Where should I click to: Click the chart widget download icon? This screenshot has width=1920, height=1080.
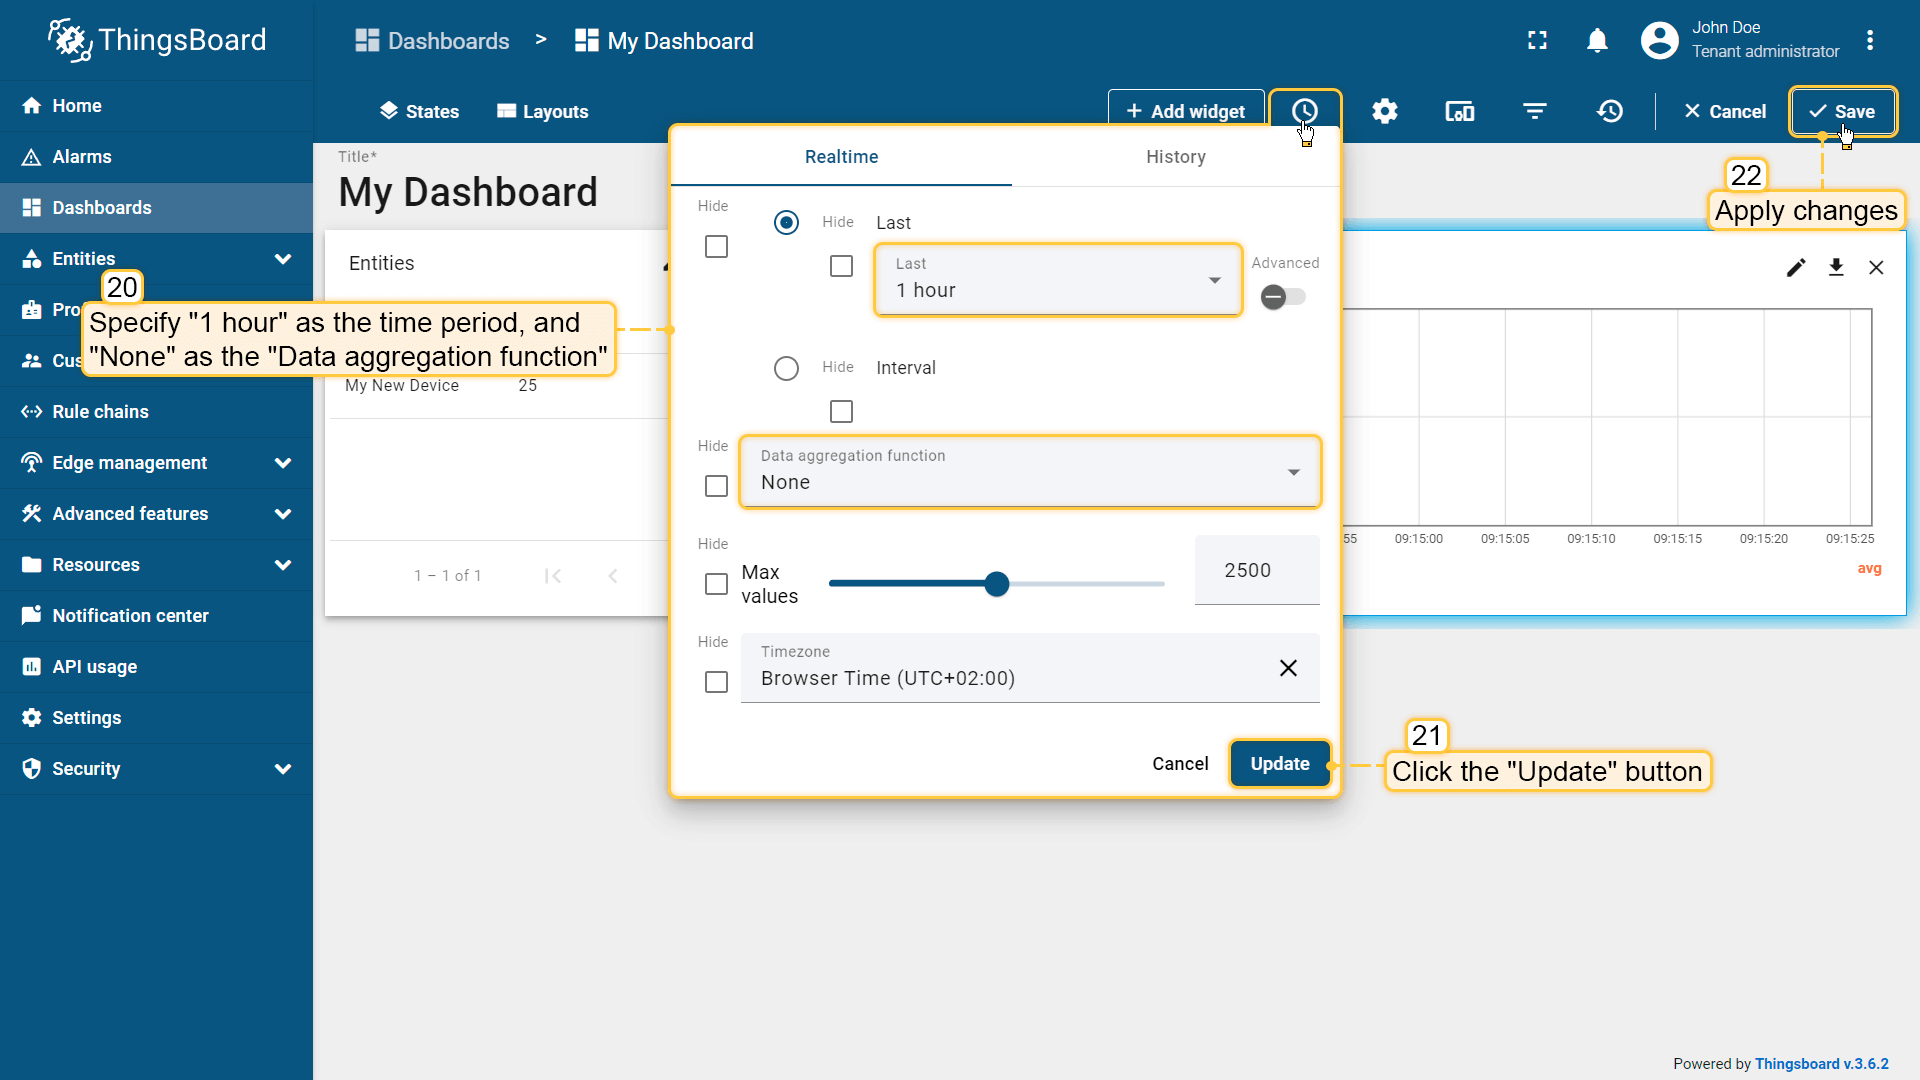[1836, 267]
